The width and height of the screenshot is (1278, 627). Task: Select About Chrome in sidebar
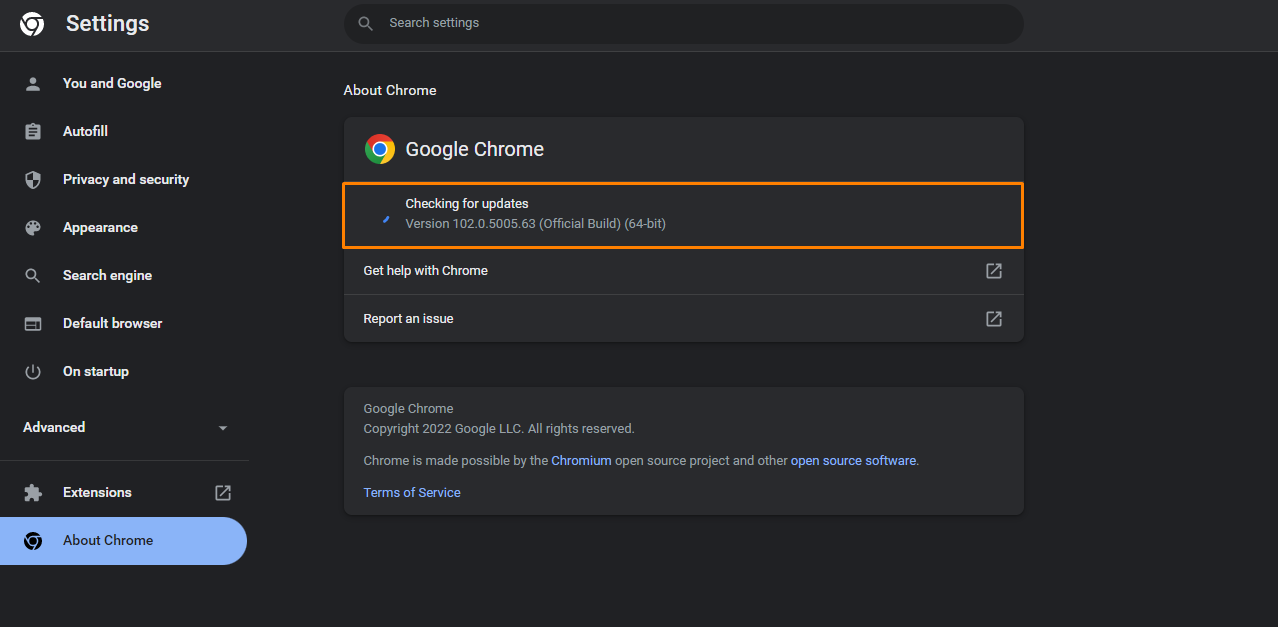pos(123,541)
